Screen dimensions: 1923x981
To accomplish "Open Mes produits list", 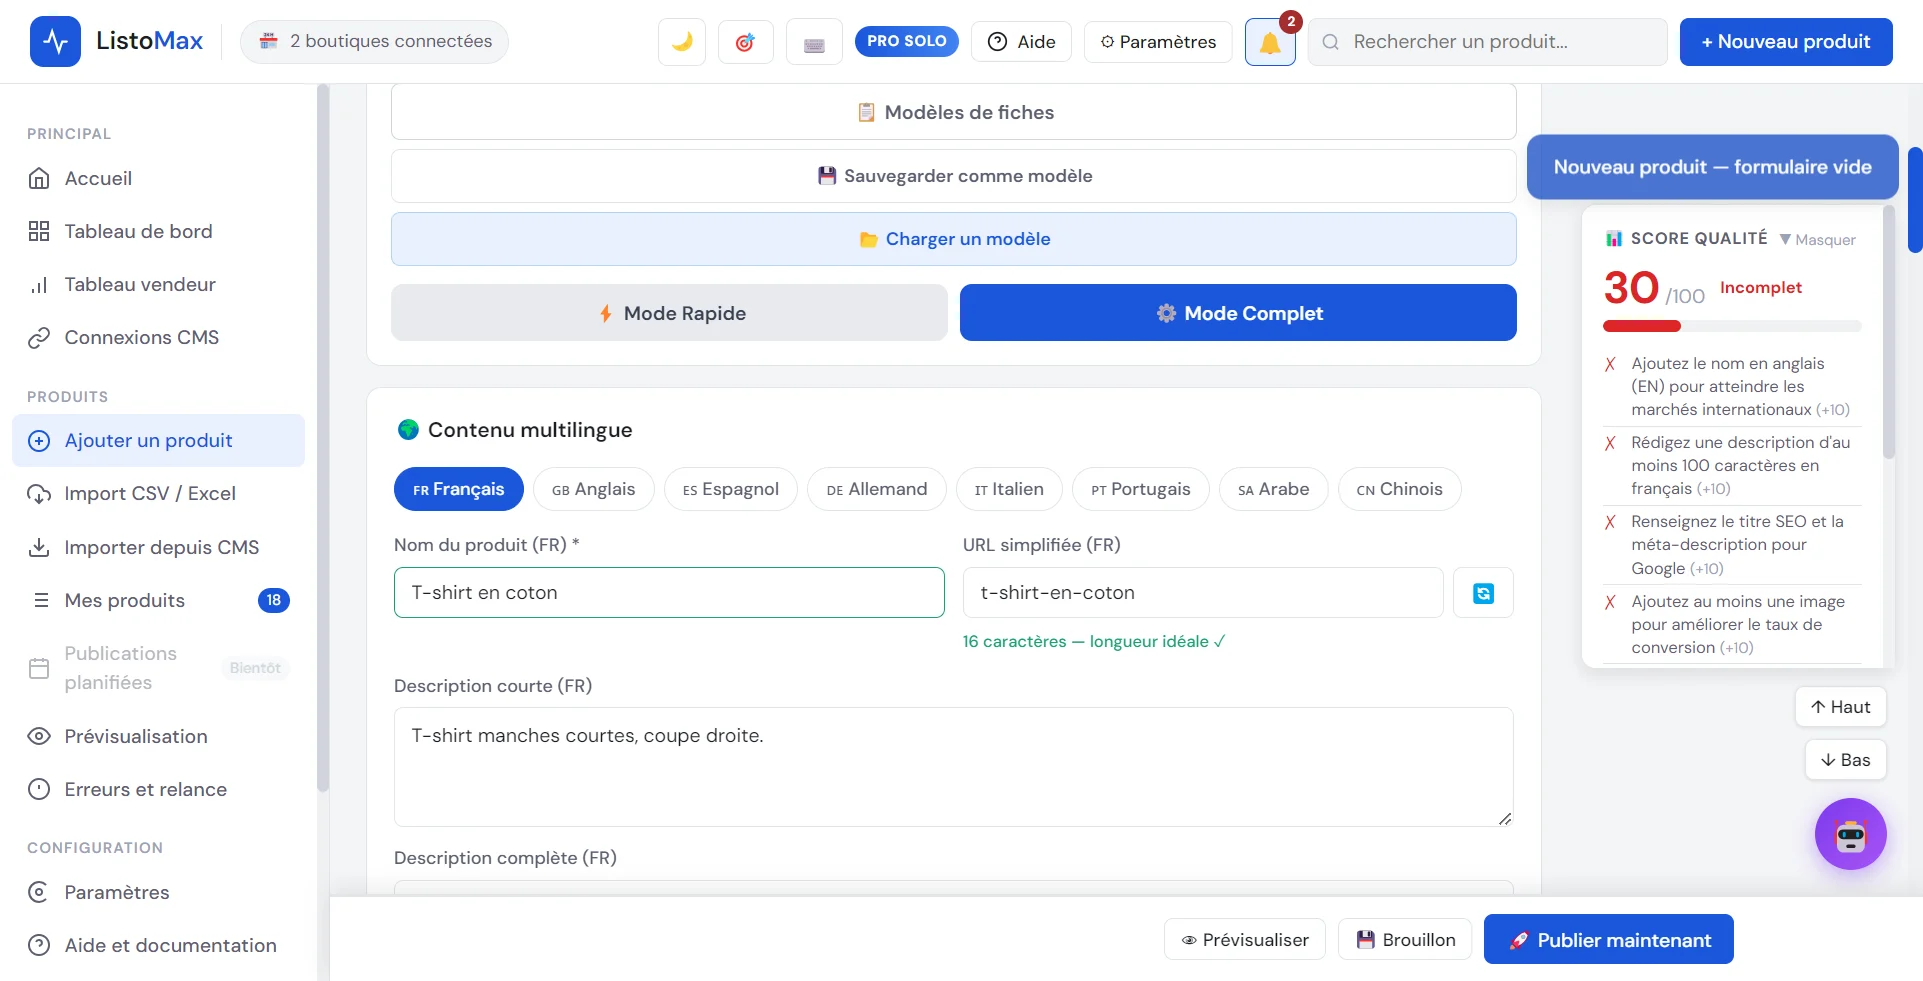I will (159, 600).
